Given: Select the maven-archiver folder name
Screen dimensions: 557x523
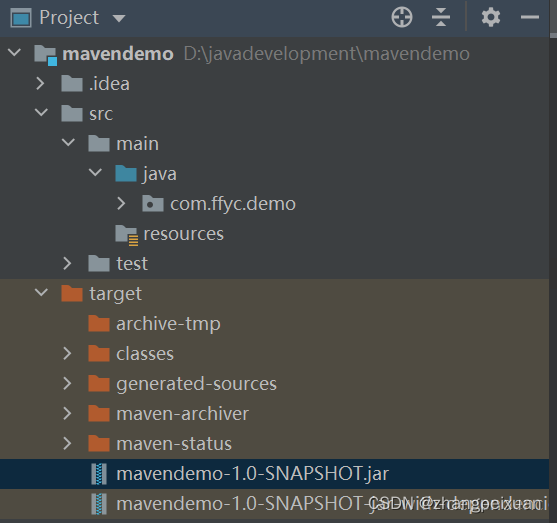Looking at the screenshot, I should point(183,414).
